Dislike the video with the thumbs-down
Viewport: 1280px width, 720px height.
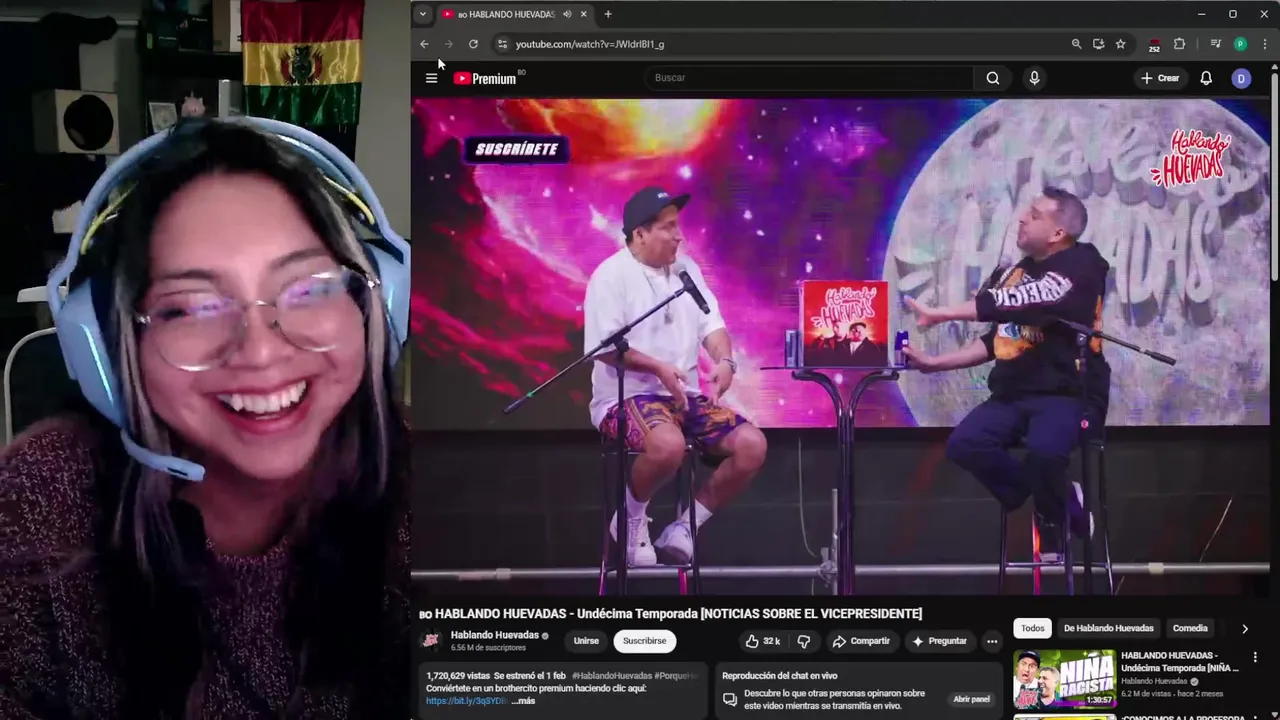pyautogui.click(x=803, y=641)
